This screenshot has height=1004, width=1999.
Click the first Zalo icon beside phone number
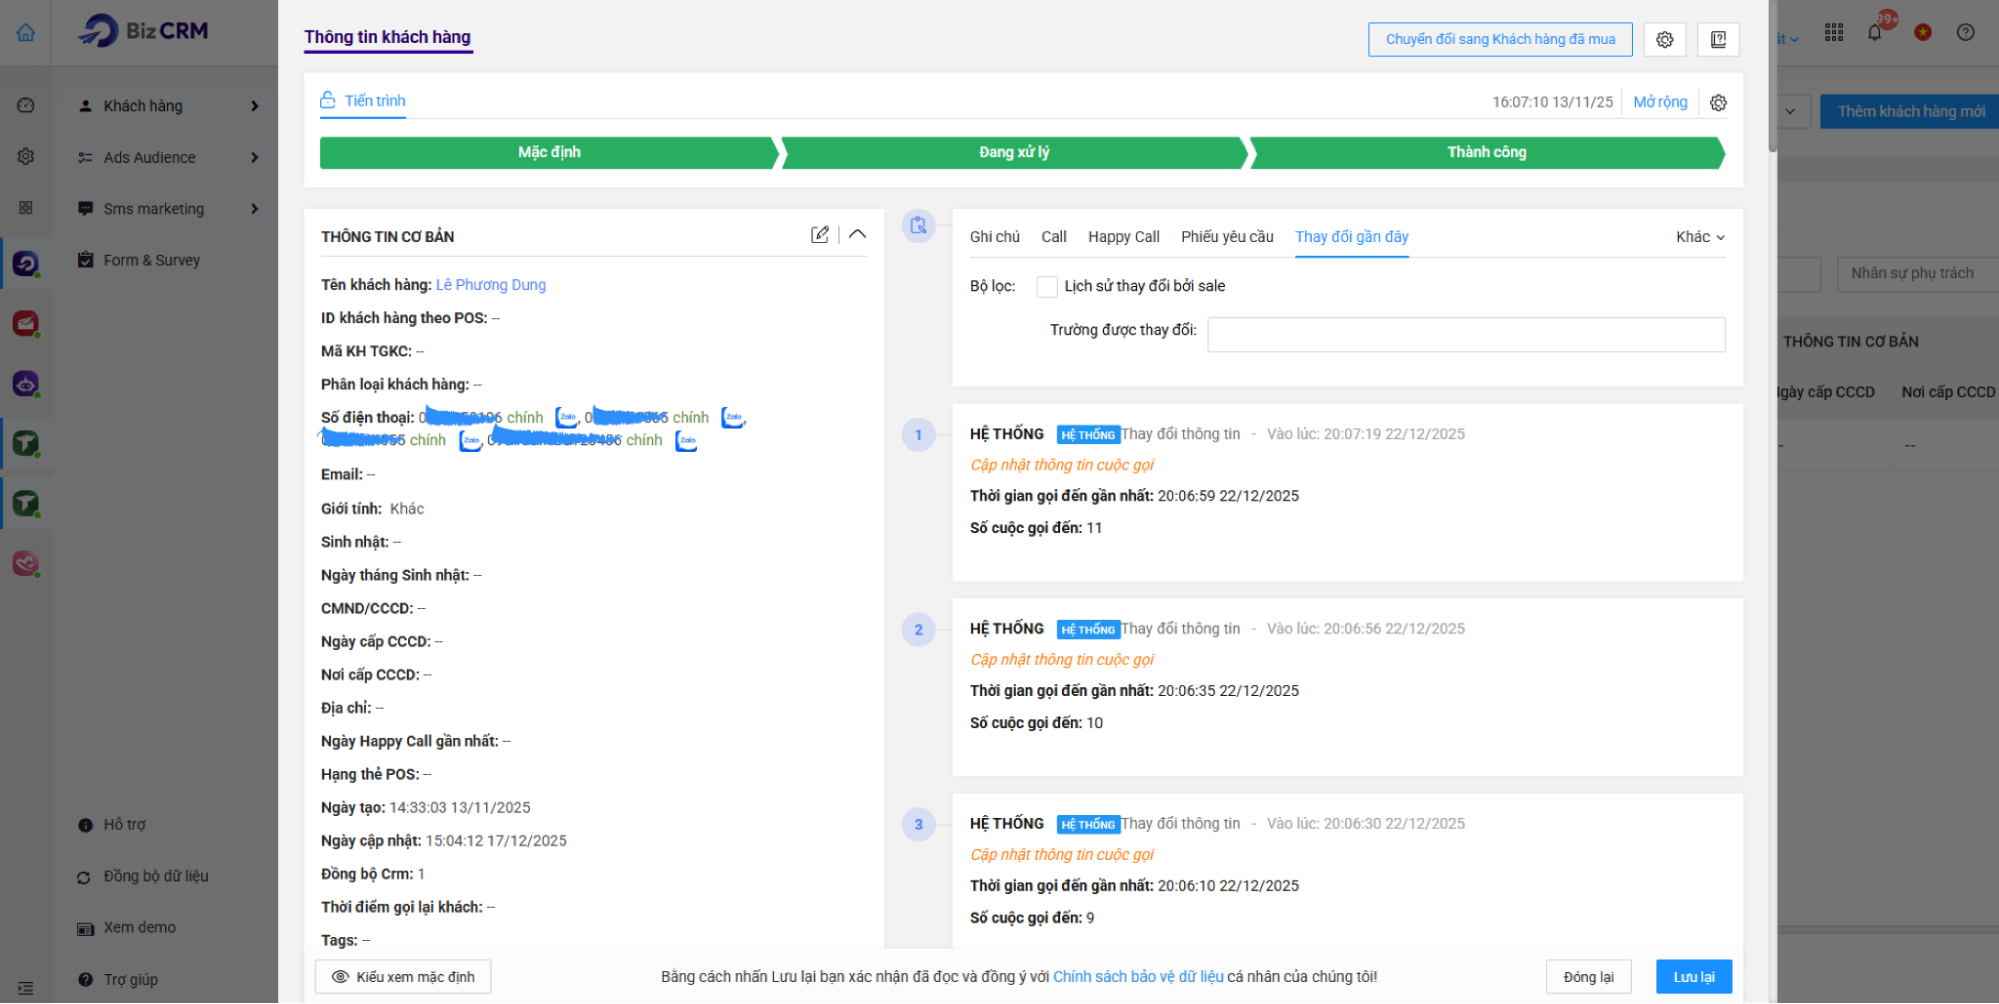click(566, 418)
